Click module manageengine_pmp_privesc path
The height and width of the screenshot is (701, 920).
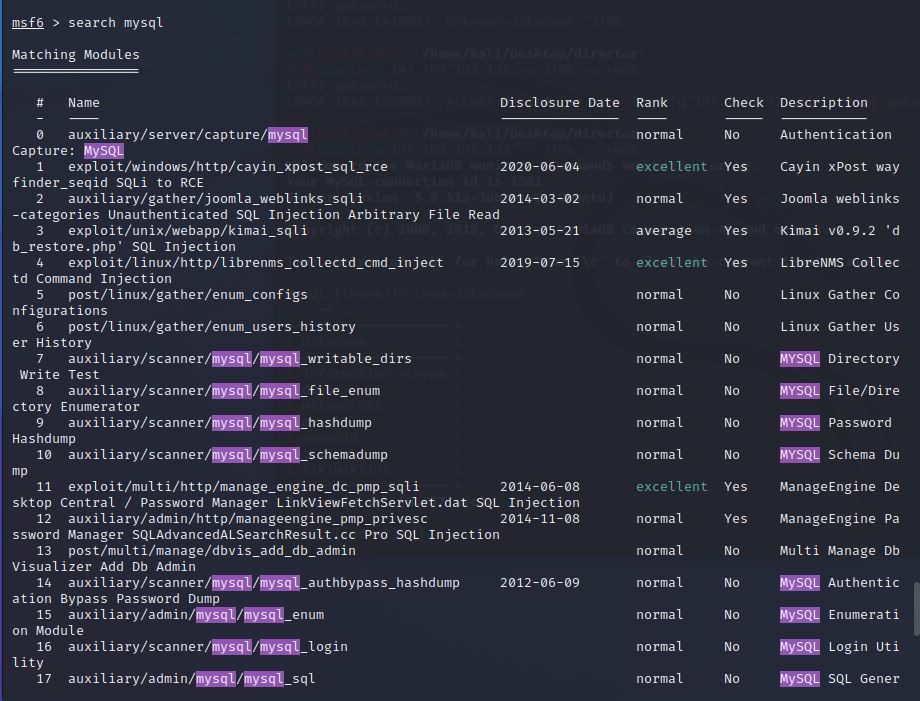tap(248, 519)
